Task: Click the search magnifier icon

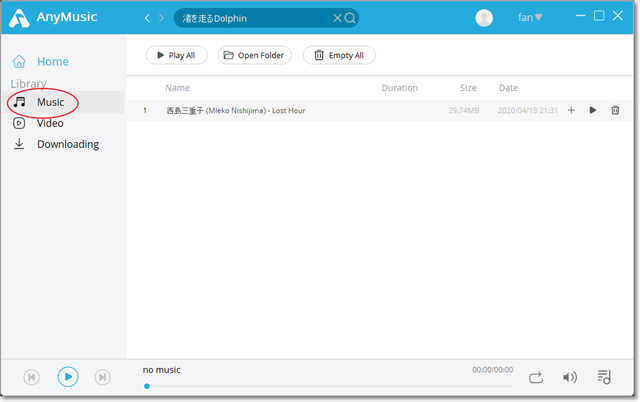Action: coord(350,18)
